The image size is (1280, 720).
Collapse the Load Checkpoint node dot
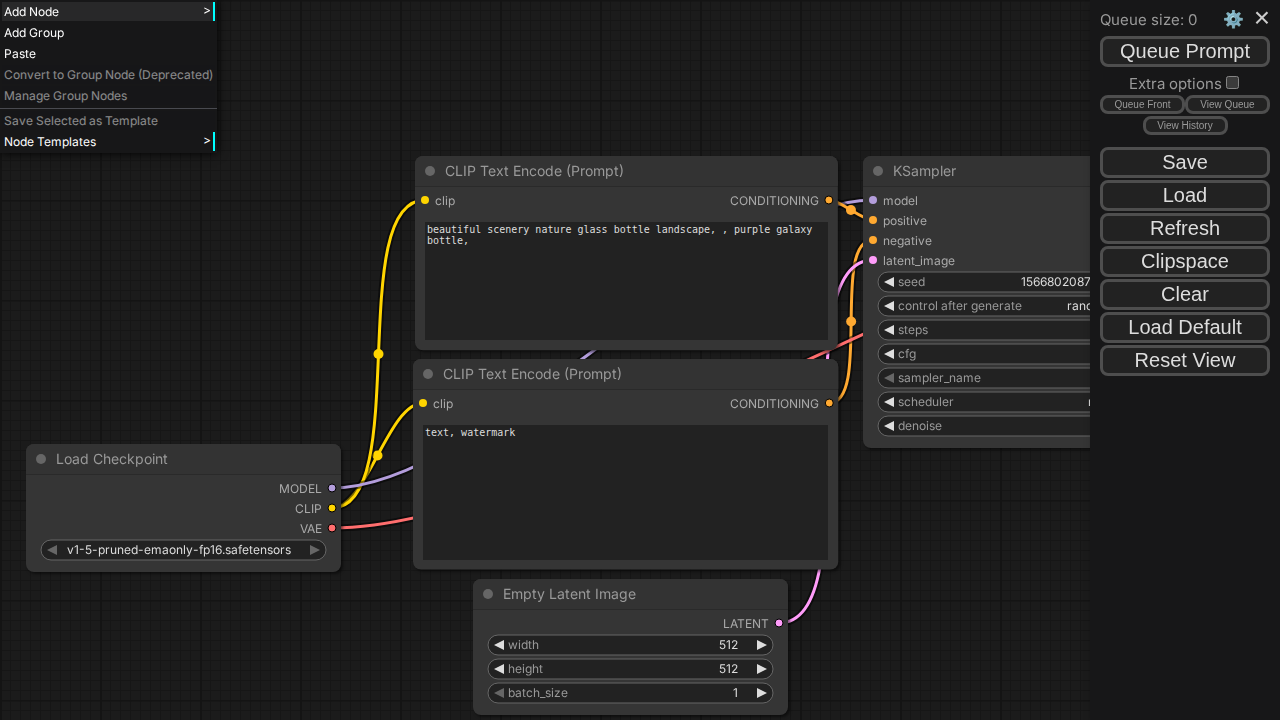coord(41,459)
